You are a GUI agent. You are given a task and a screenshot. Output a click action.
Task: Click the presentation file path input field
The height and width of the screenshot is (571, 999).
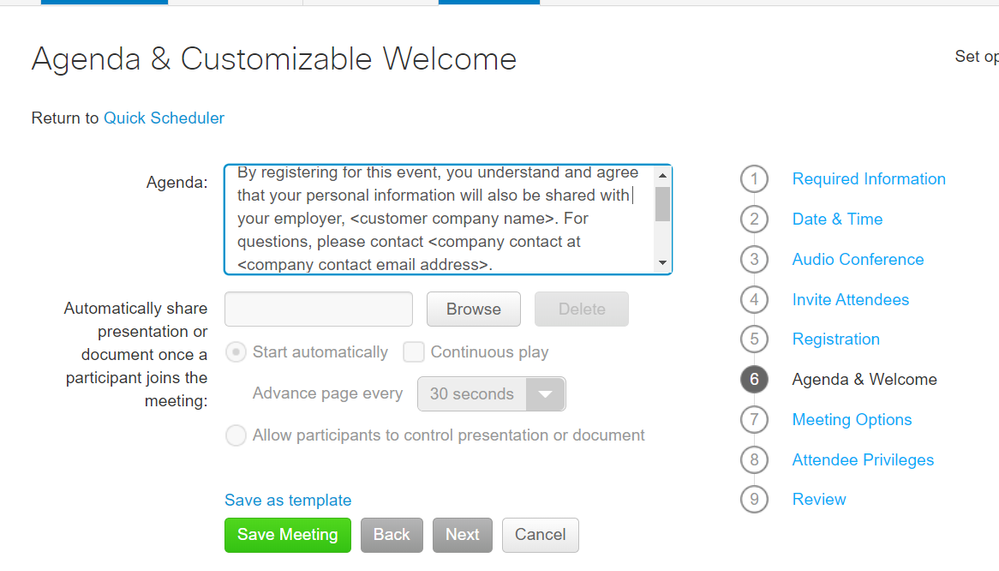319,309
